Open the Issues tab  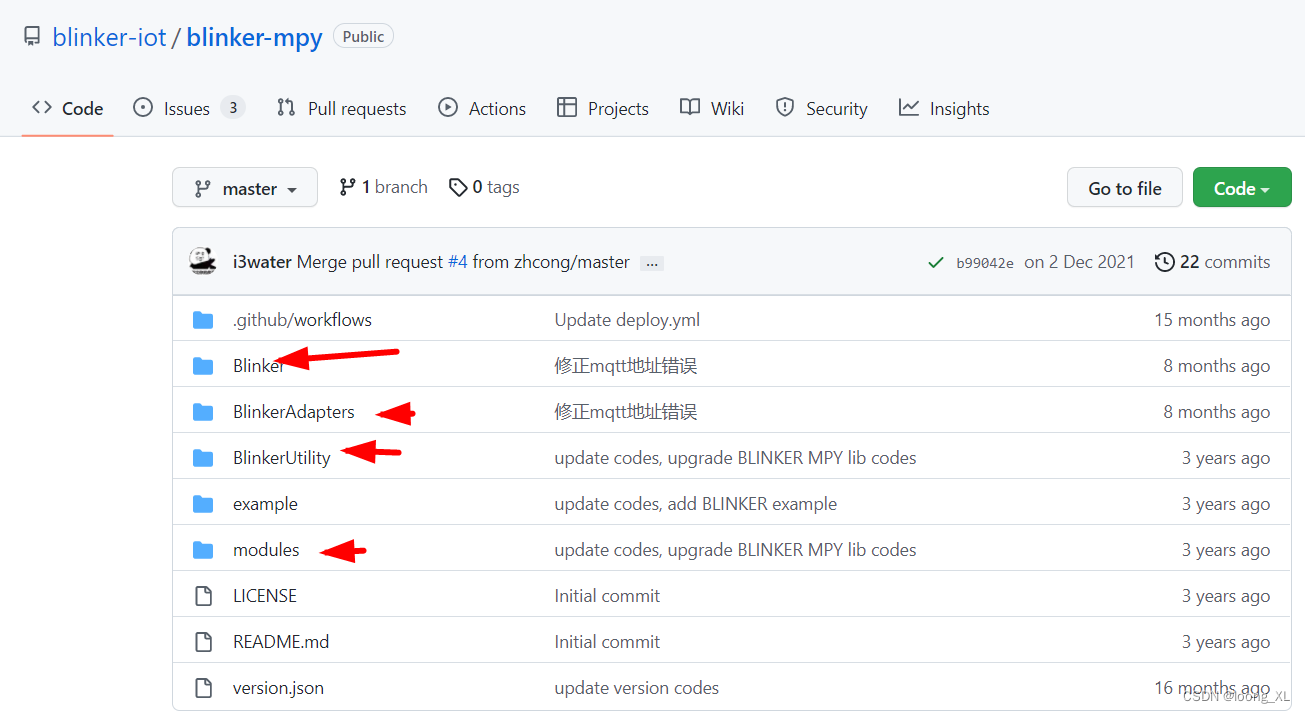pyautogui.click(x=189, y=108)
